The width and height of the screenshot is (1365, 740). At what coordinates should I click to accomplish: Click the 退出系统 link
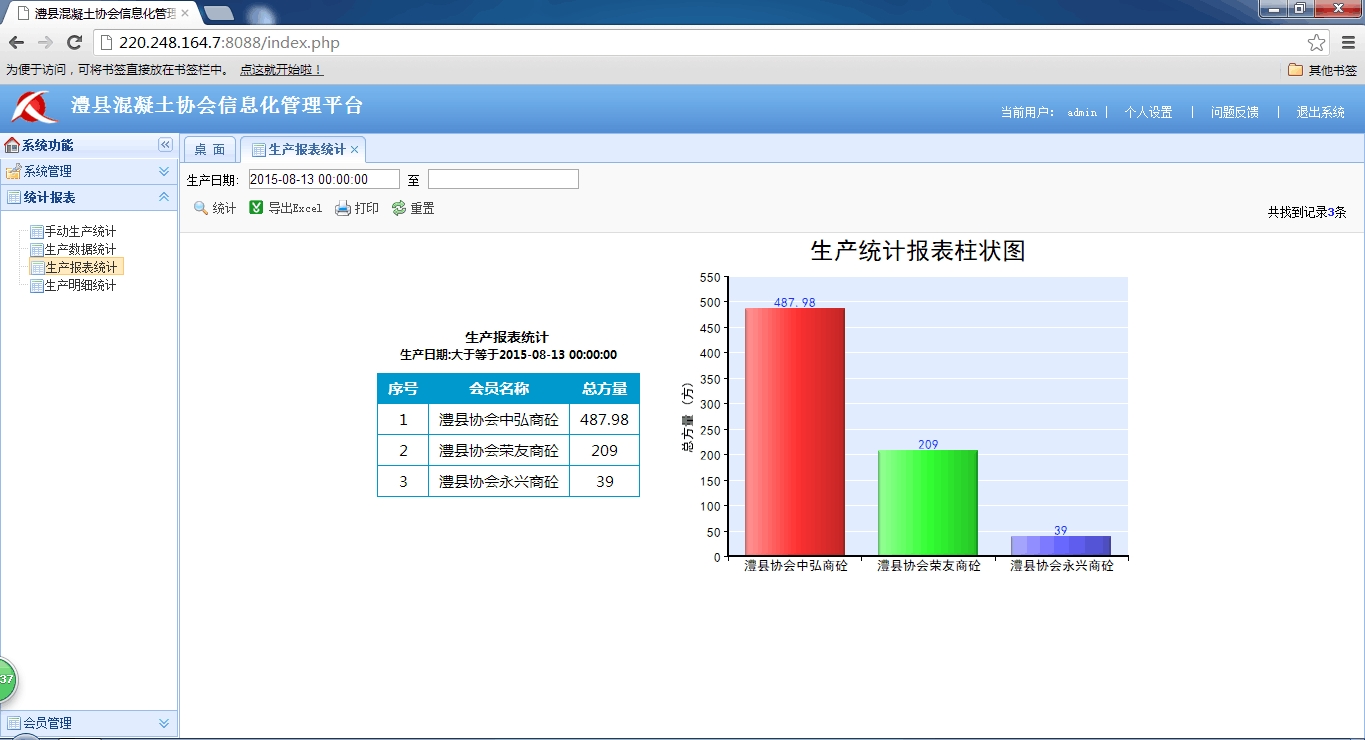tap(1320, 112)
